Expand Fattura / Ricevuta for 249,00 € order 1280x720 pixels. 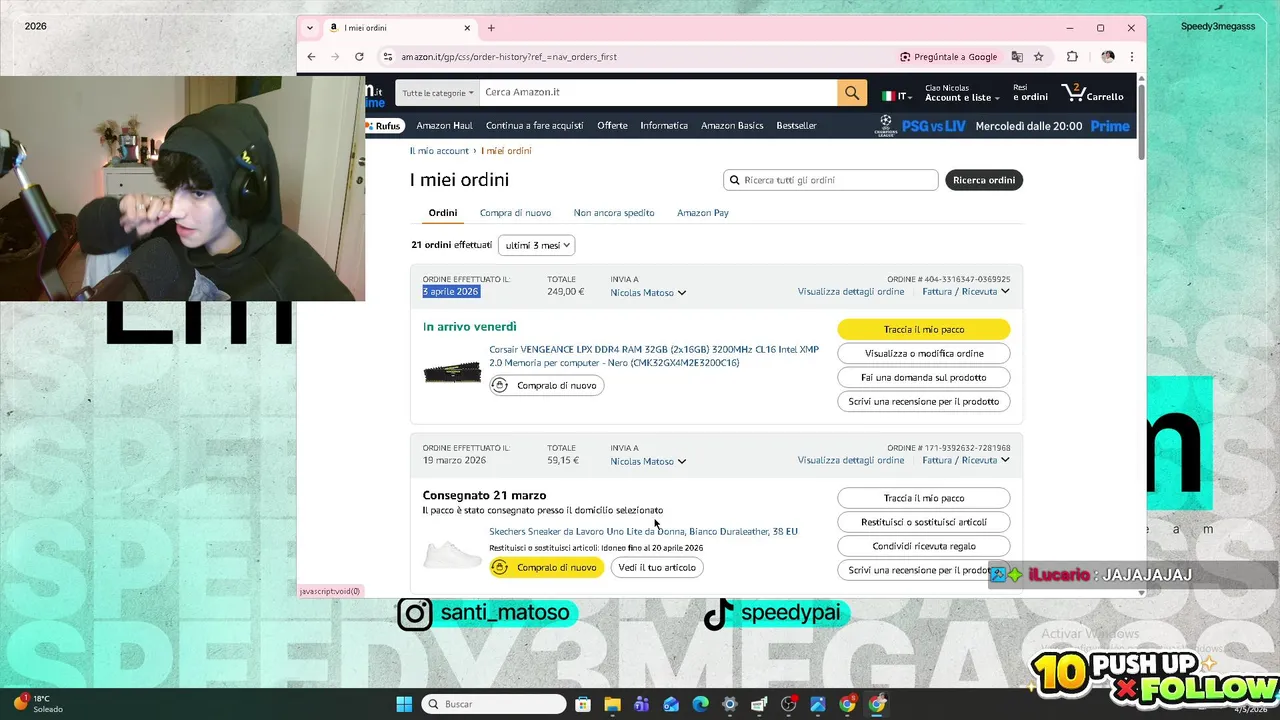(x=966, y=292)
